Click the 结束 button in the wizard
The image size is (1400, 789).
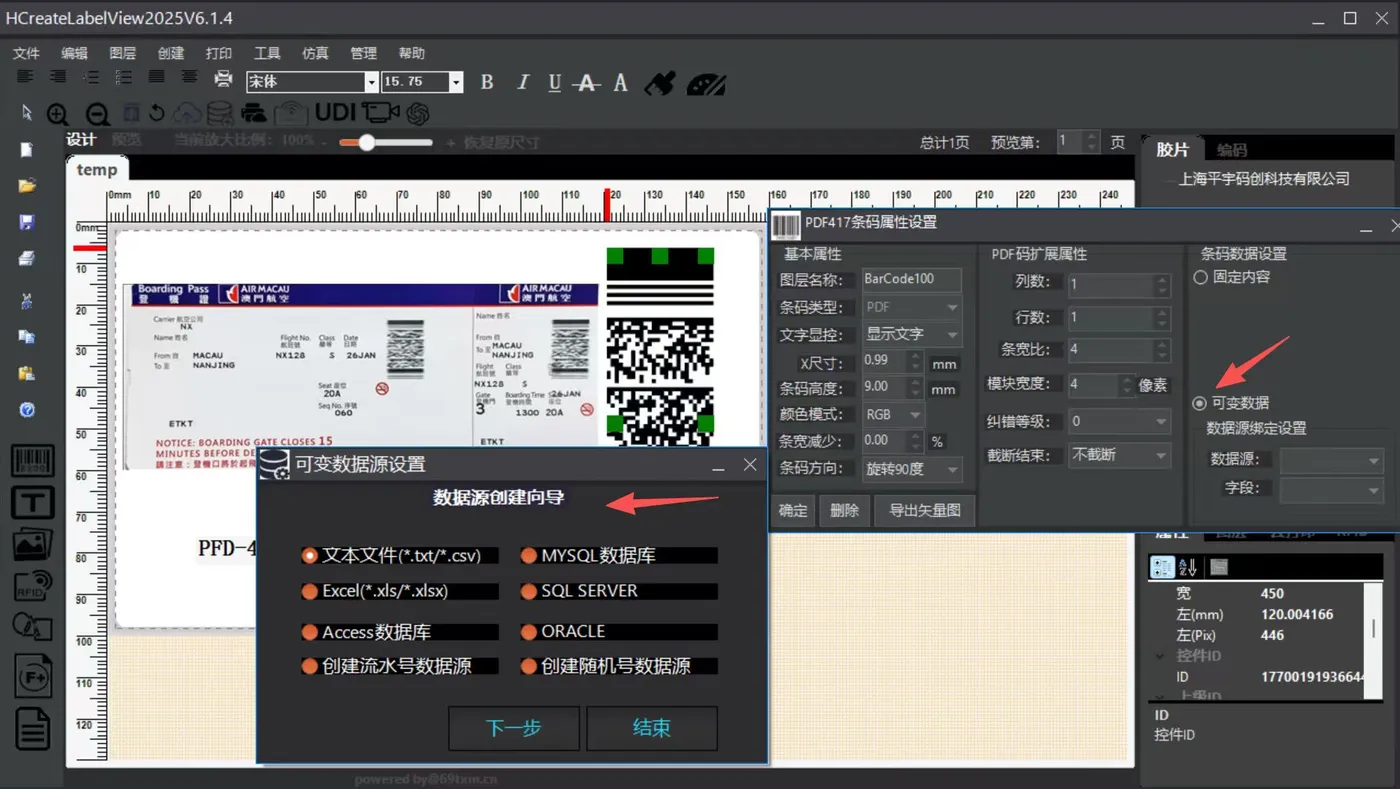coord(652,728)
